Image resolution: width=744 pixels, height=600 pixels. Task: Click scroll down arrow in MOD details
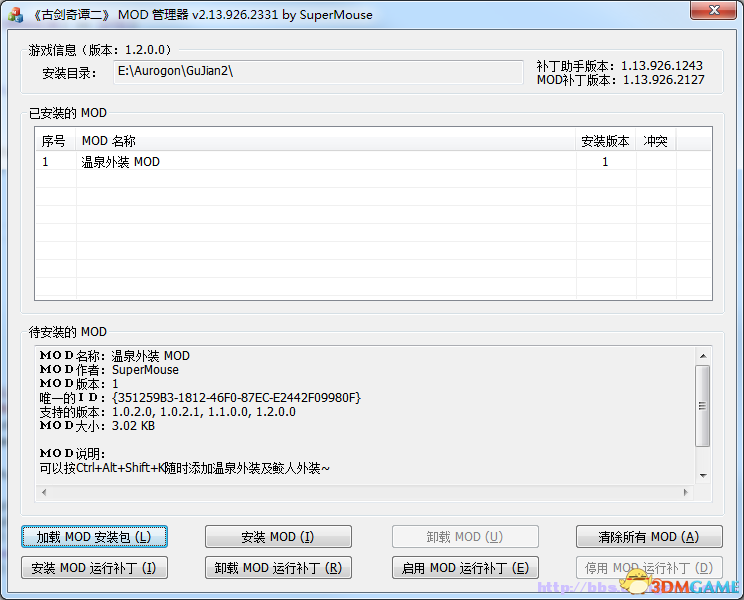click(703, 476)
